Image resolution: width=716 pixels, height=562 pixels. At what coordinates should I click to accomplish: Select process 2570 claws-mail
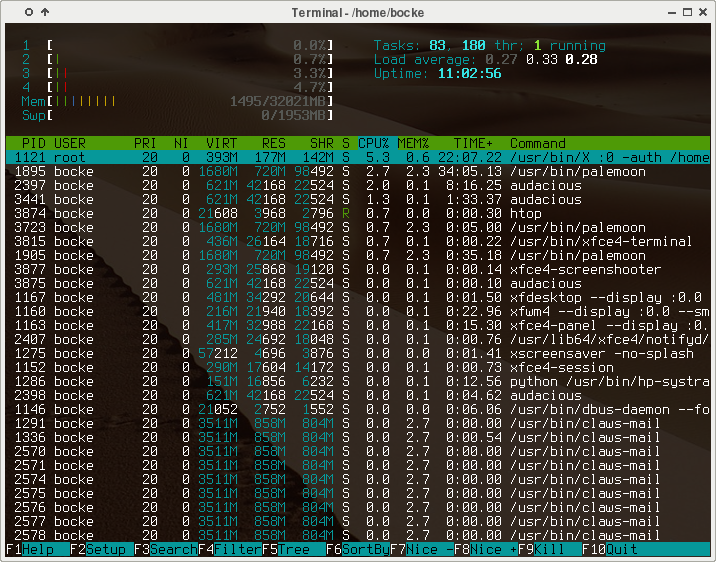pyautogui.click(x=358, y=452)
